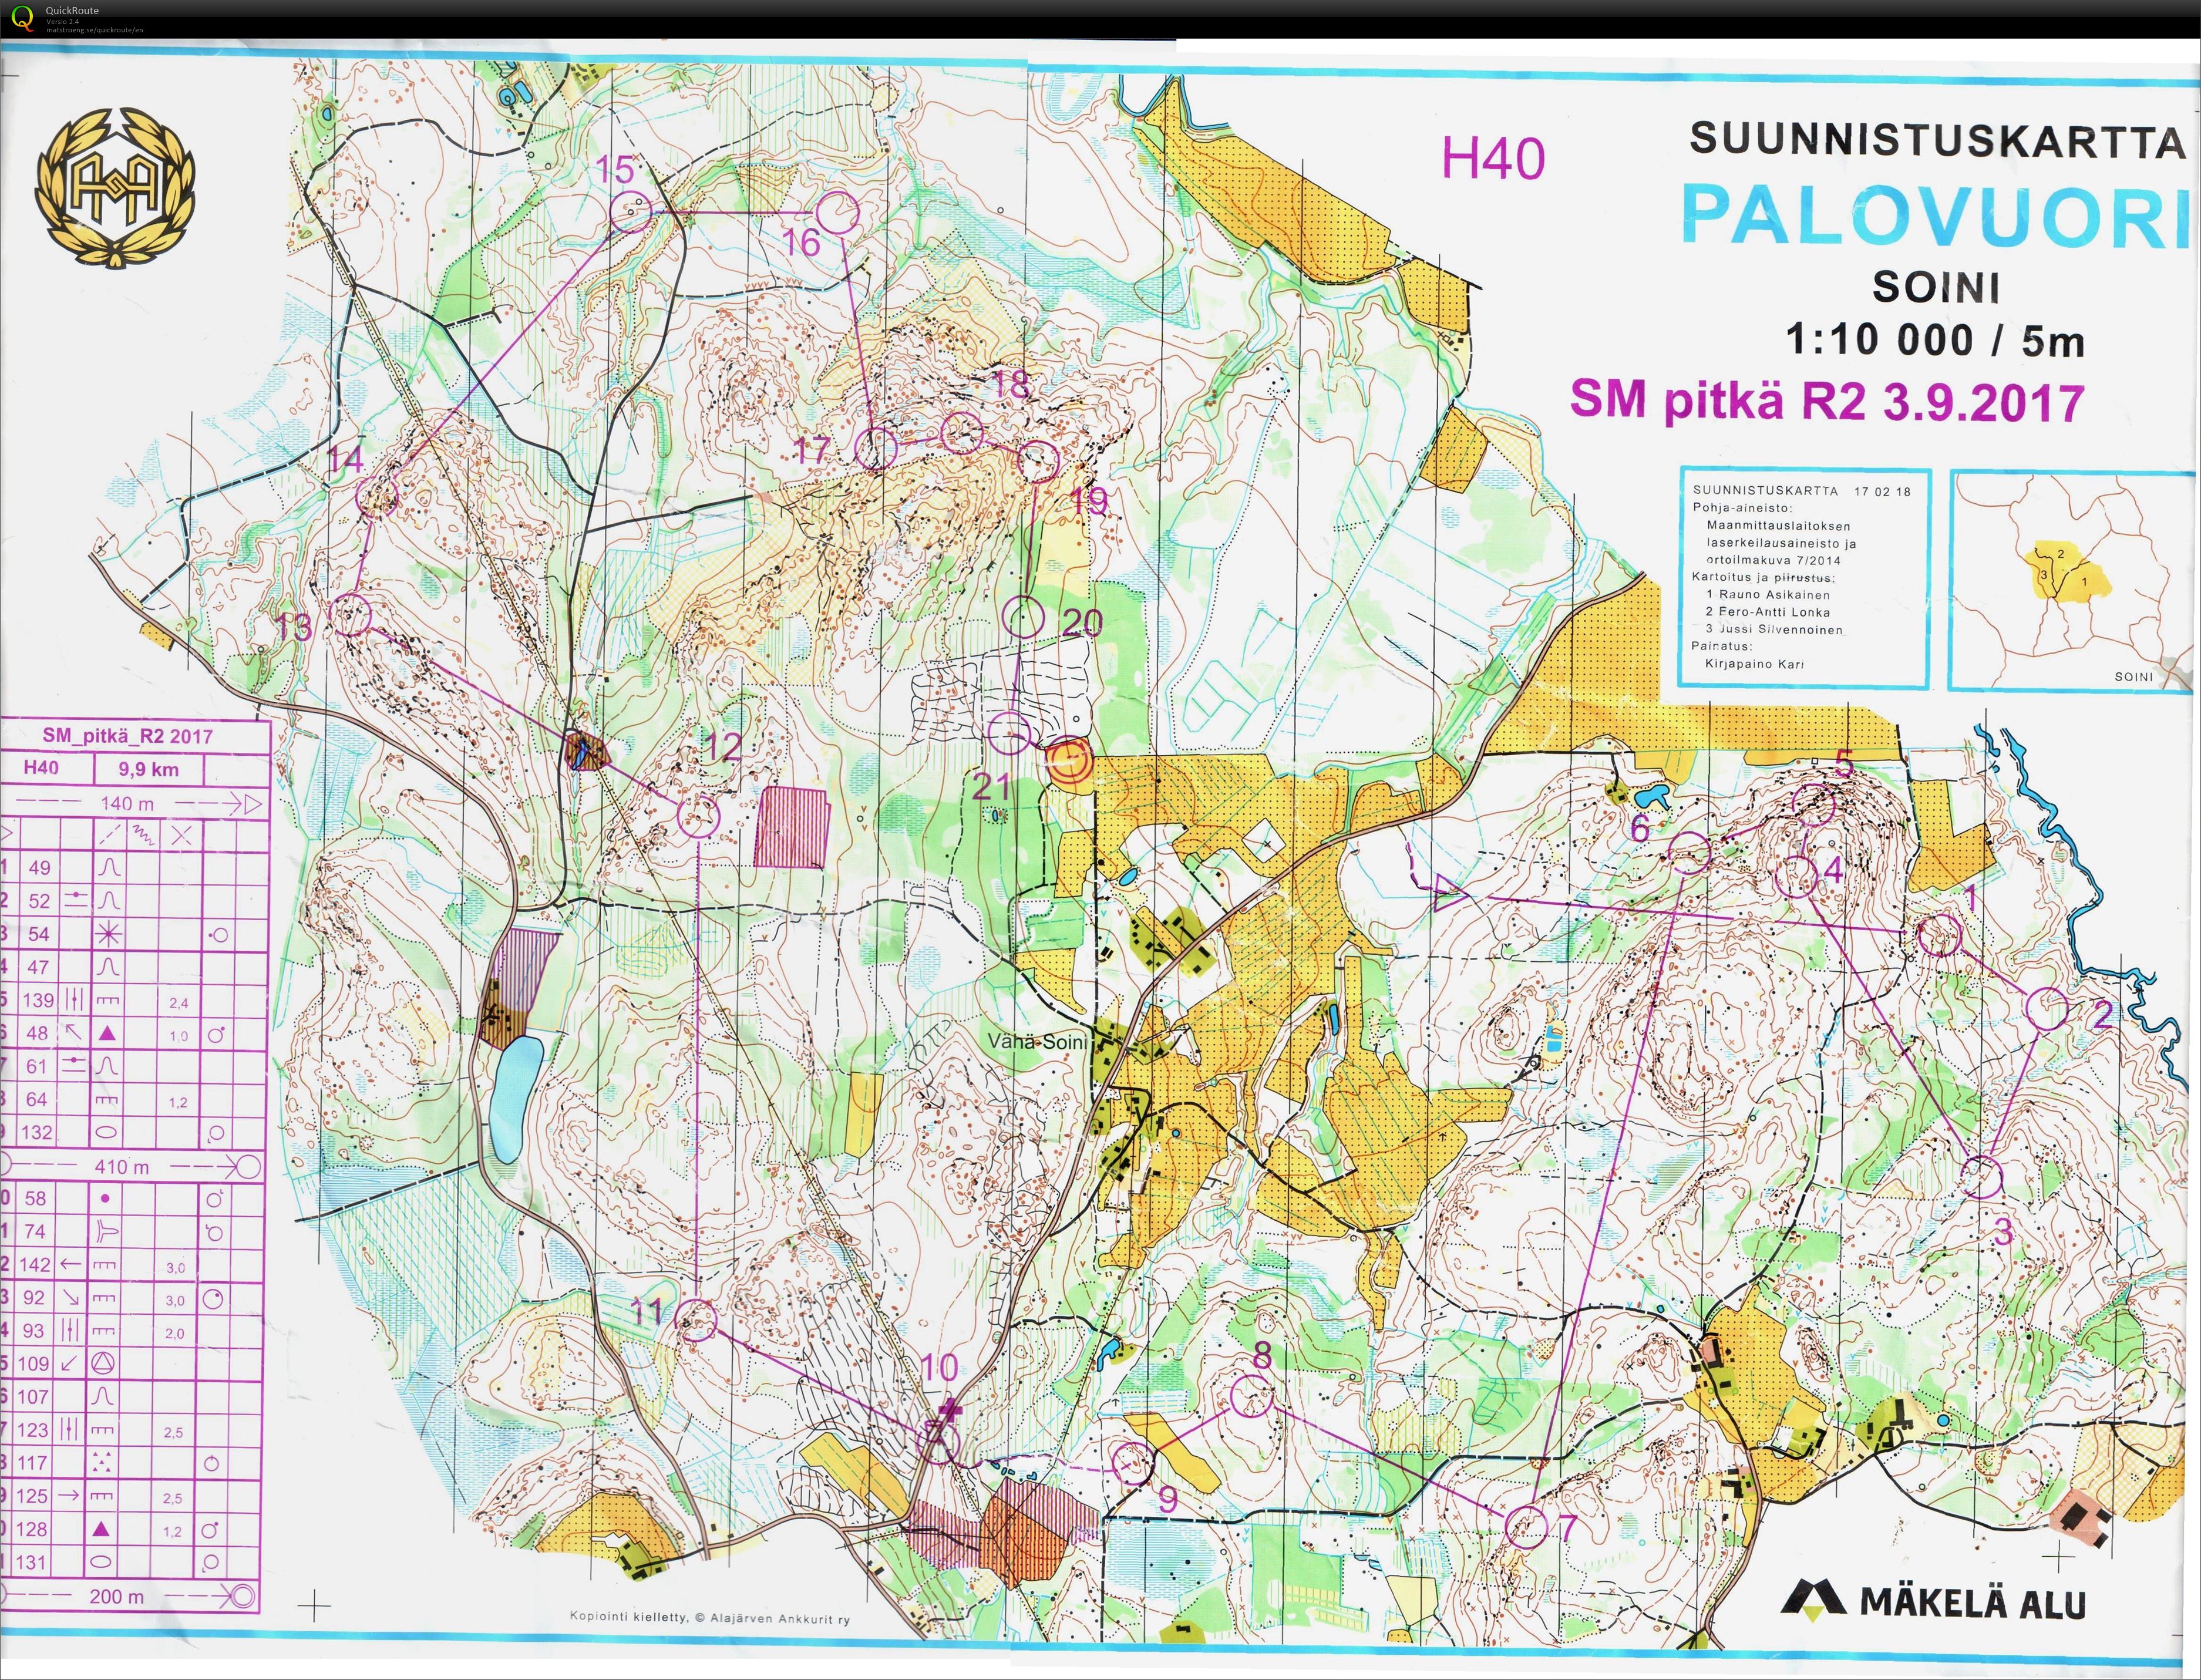Image resolution: width=2201 pixels, height=1680 pixels.
Task: Click control circle 12
Action: click(698, 816)
